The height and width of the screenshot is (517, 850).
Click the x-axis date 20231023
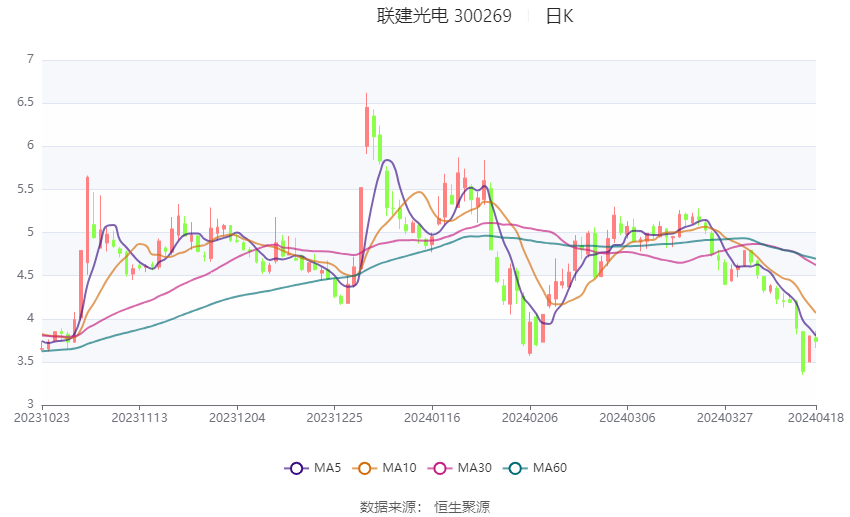42,418
